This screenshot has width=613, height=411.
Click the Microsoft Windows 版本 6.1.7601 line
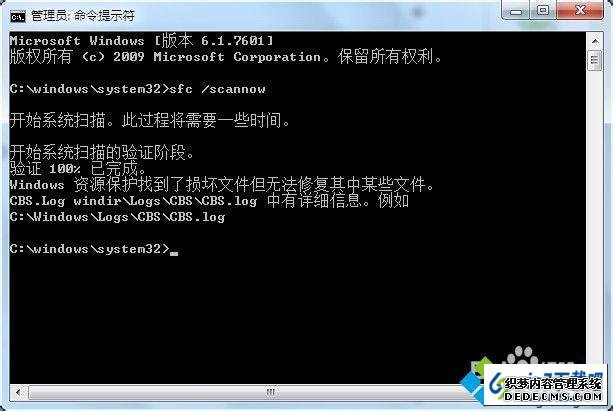pyautogui.click(x=142, y=41)
